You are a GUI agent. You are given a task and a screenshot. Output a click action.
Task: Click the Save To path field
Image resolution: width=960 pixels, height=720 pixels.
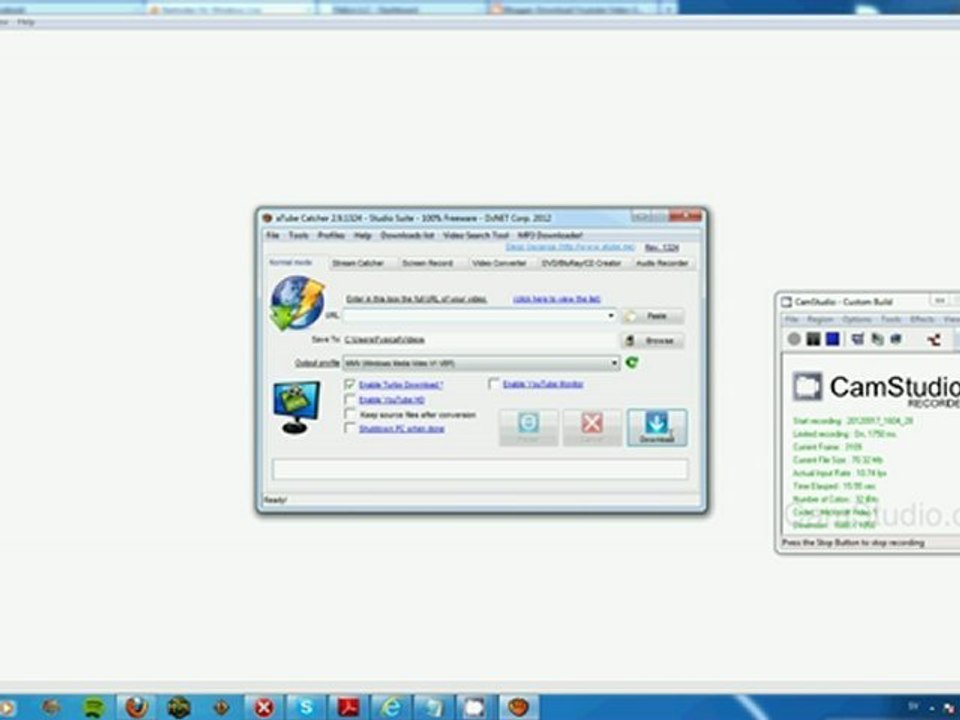(480, 340)
